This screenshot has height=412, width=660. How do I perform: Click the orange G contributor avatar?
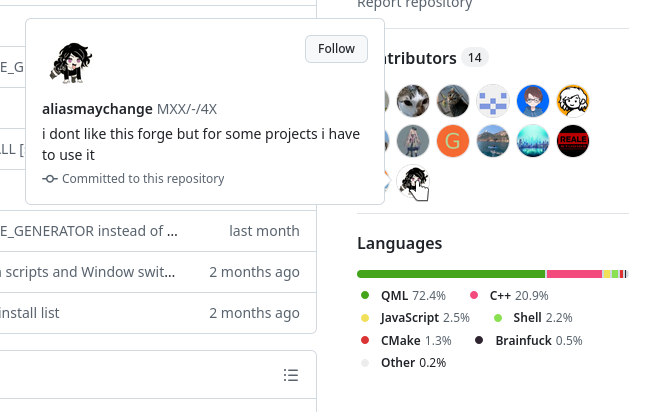click(x=453, y=141)
